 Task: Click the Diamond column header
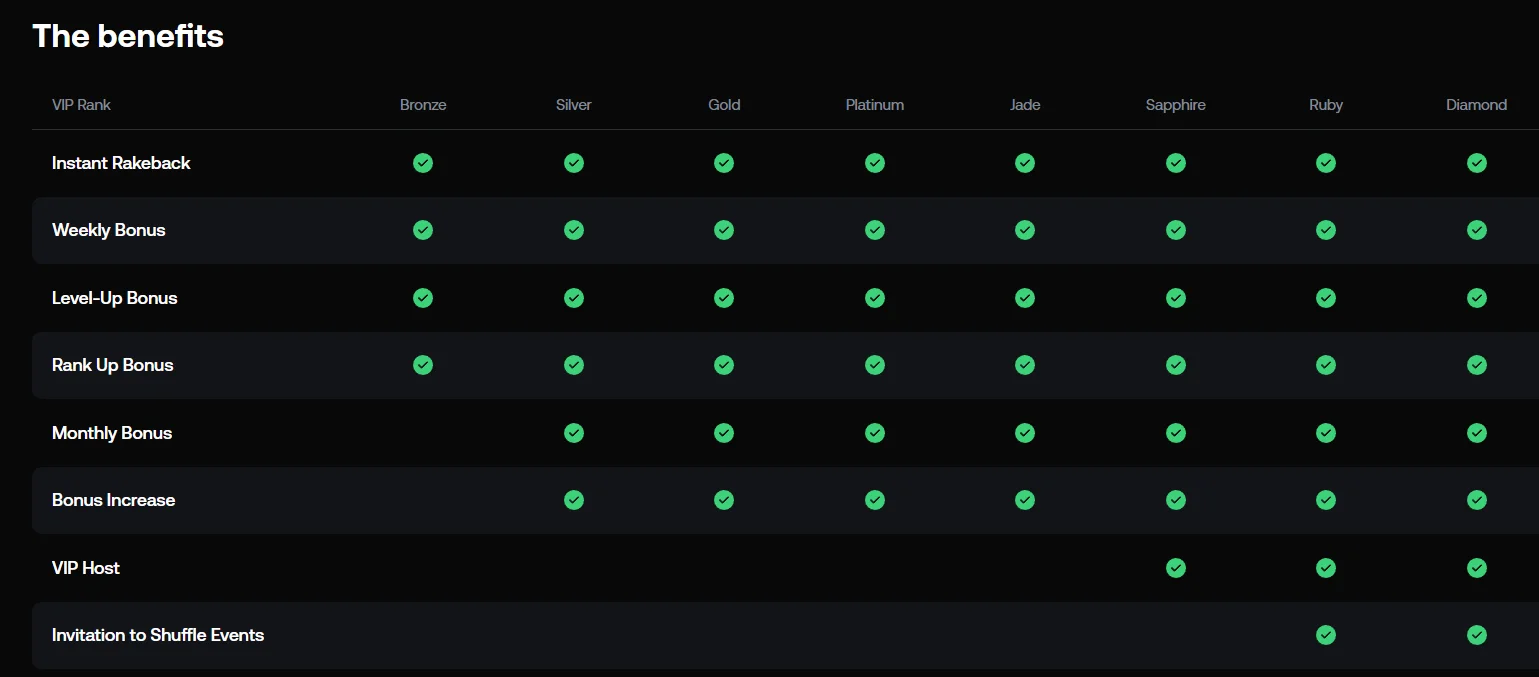point(1477,105)
